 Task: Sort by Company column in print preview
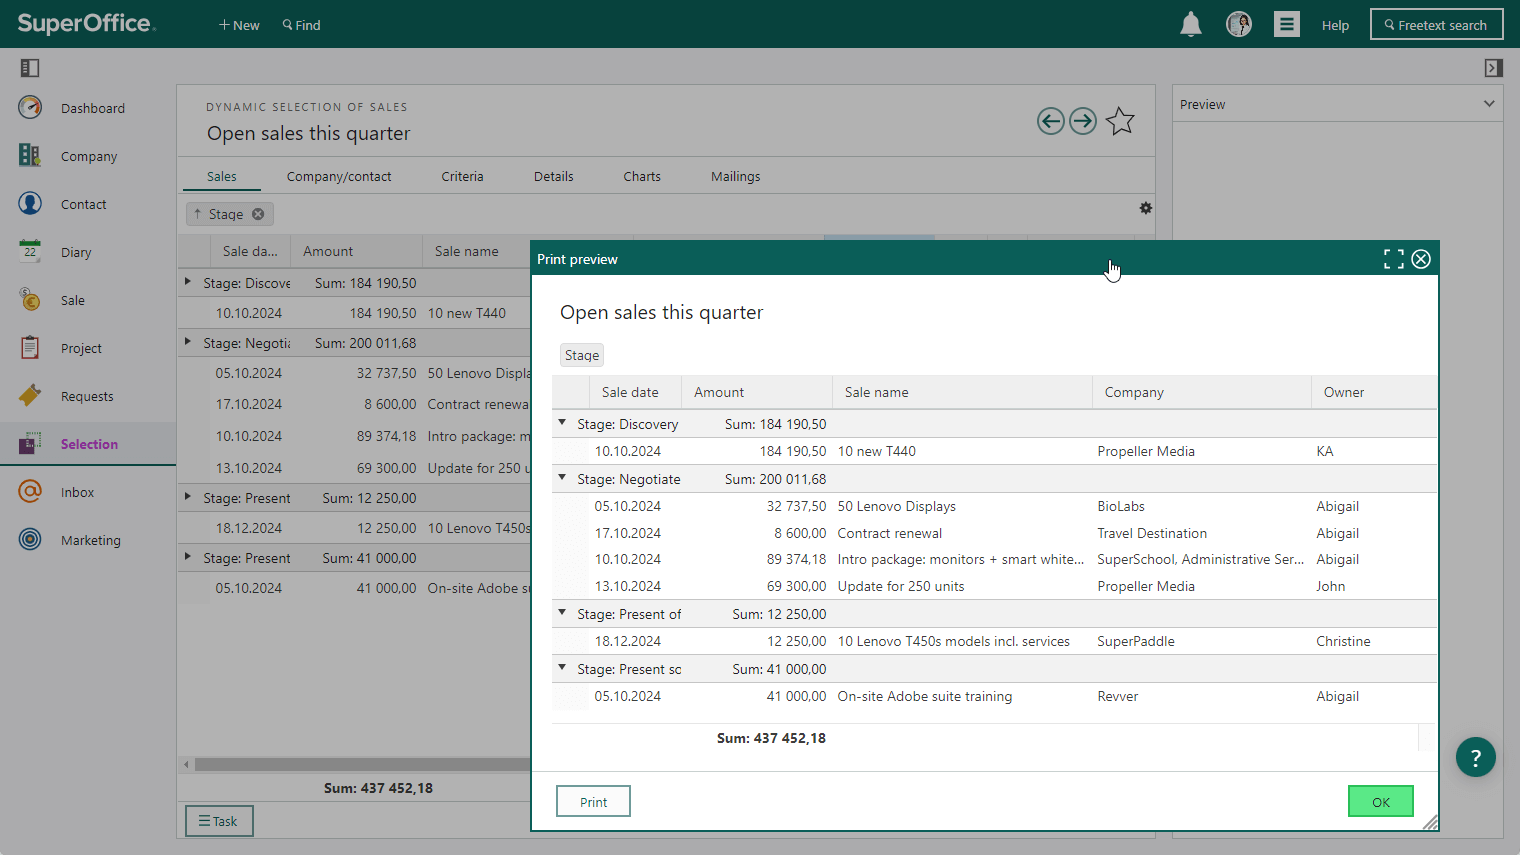click(x=1202, y=392)
